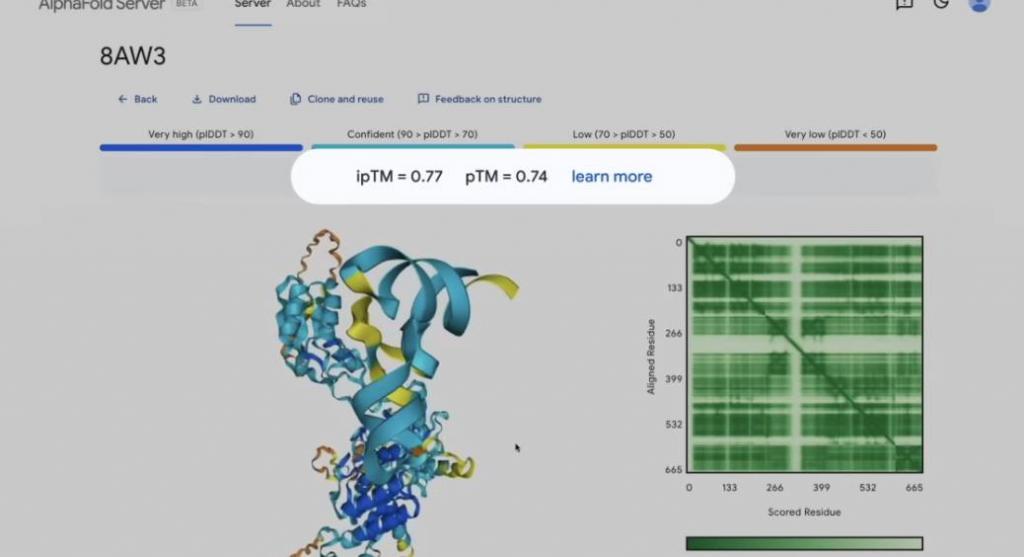
Task: Open the About tab
Action: tap(303, 5)
